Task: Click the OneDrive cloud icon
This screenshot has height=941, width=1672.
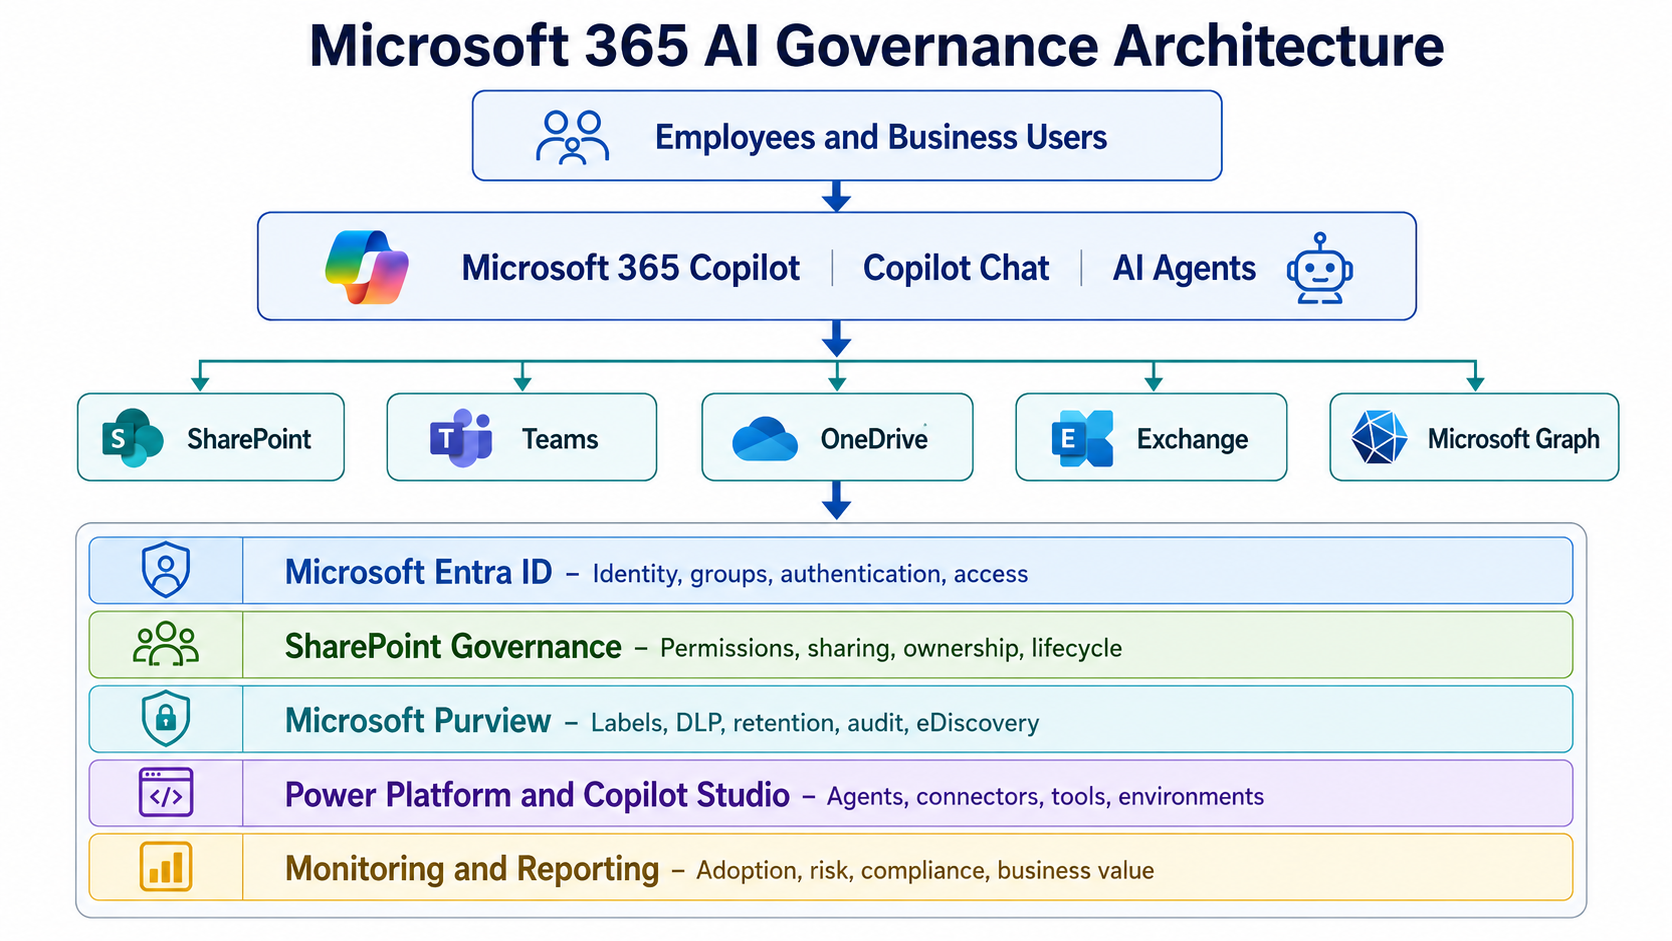Action: pos(765,439)
